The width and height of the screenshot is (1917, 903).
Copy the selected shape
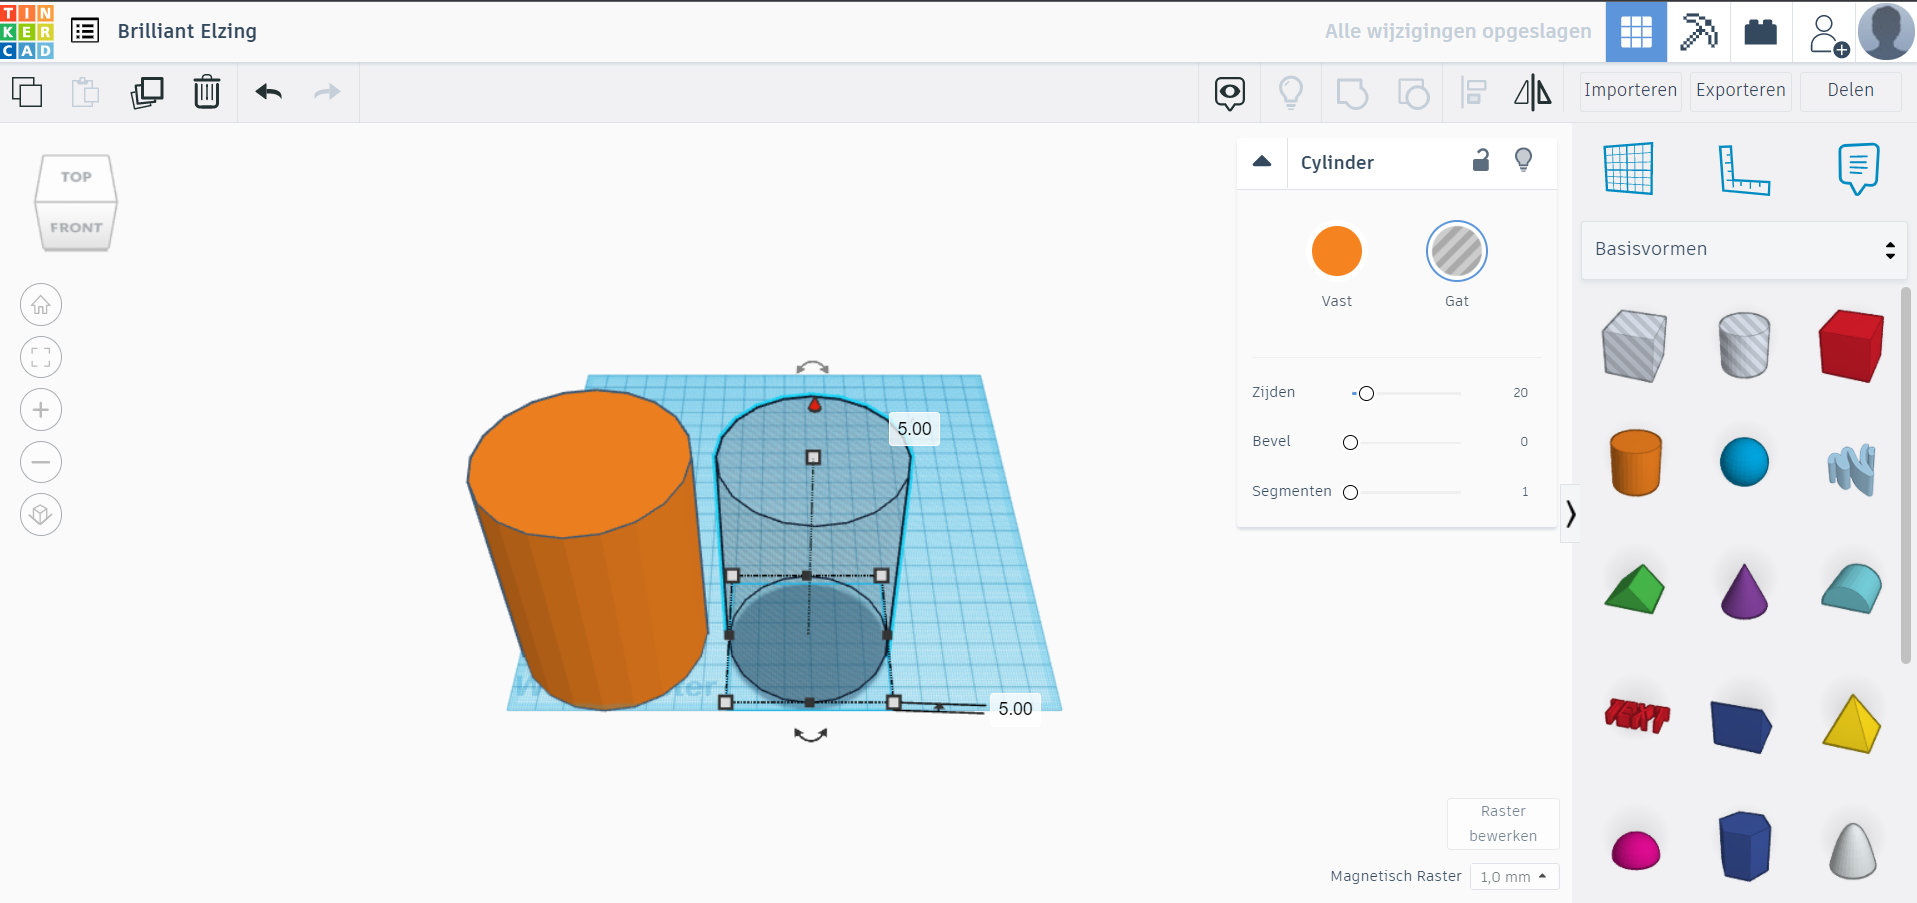pos(27,92)
